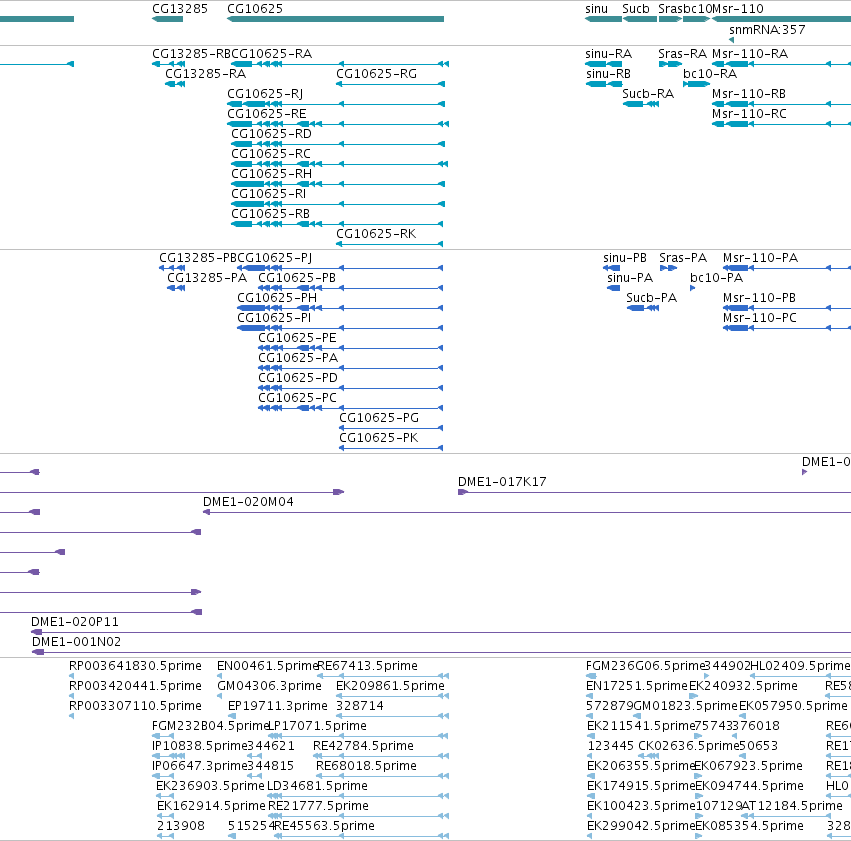Screen dimensions: 851x841
Task: Click the Sras-PA protein label
Action: (x=683, y=258)
